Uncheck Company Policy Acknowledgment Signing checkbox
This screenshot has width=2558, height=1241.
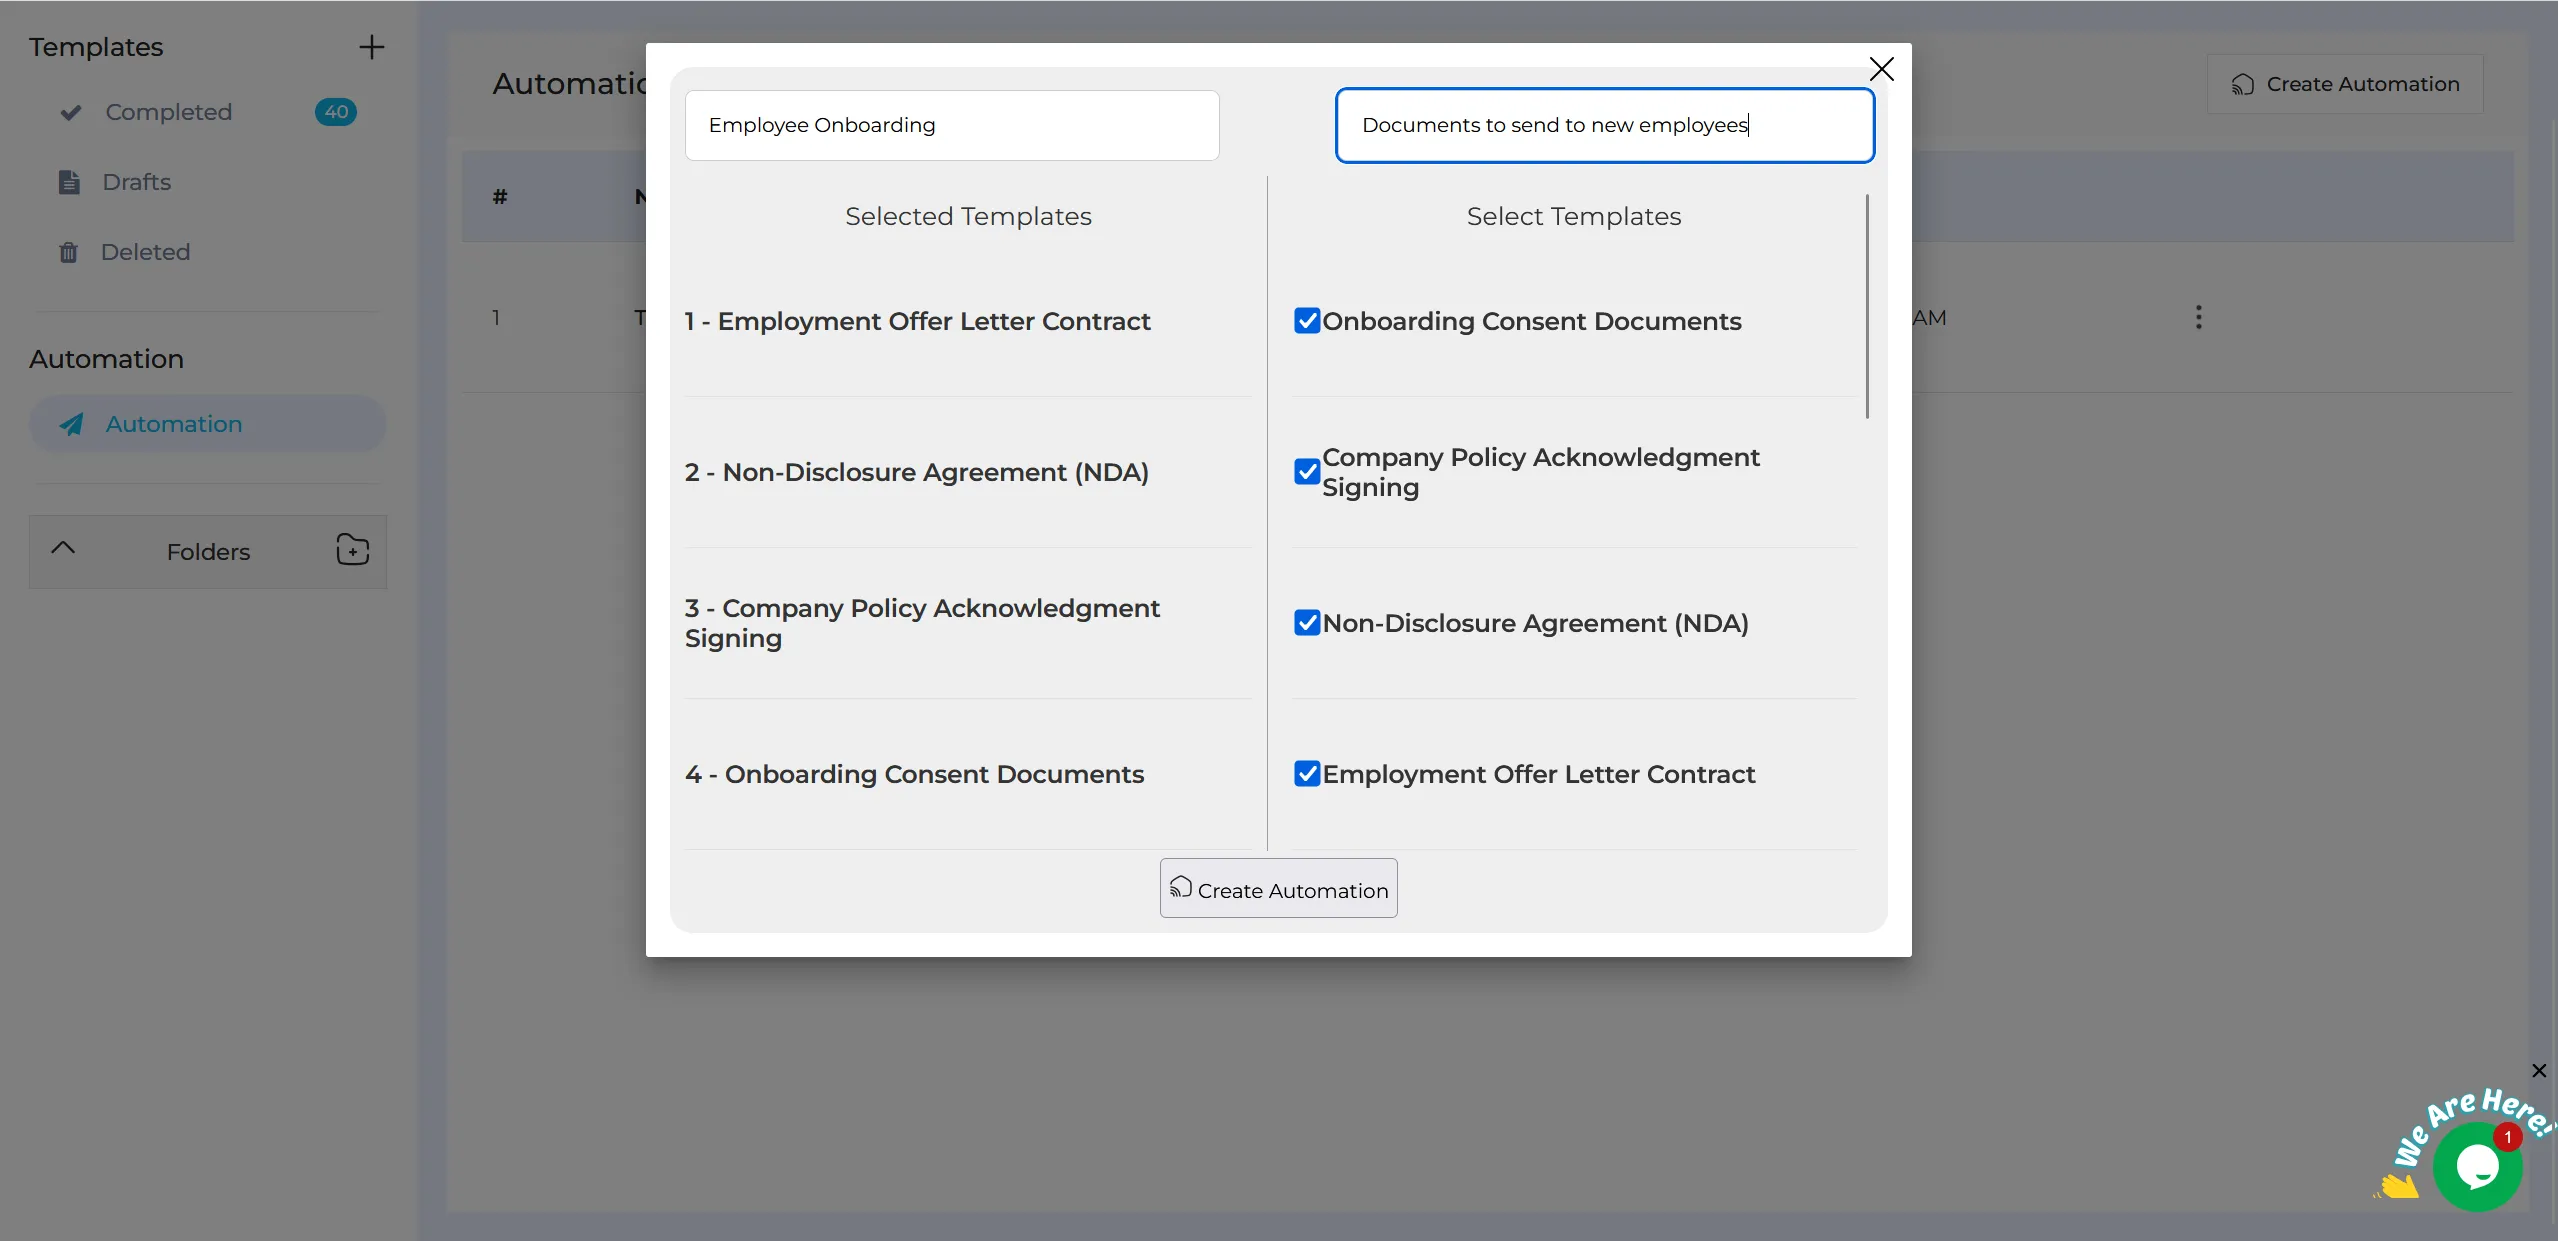pyautogui.click(x=1307, y=472)
